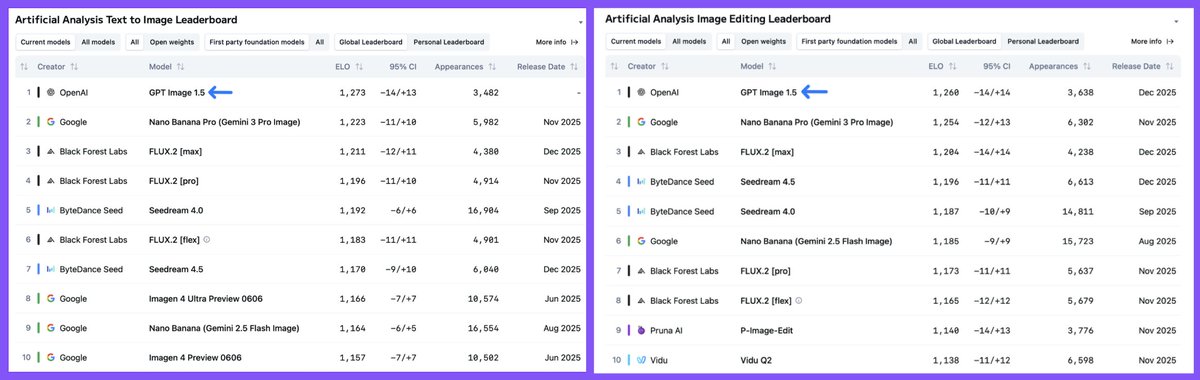Image resolution: width=1200 pixels, height=380 pixels.
Task: Click Black Forest Labs logo next to FLUX.2 [max] in right table
Action: pyautogui.click(x=640, y=152)
